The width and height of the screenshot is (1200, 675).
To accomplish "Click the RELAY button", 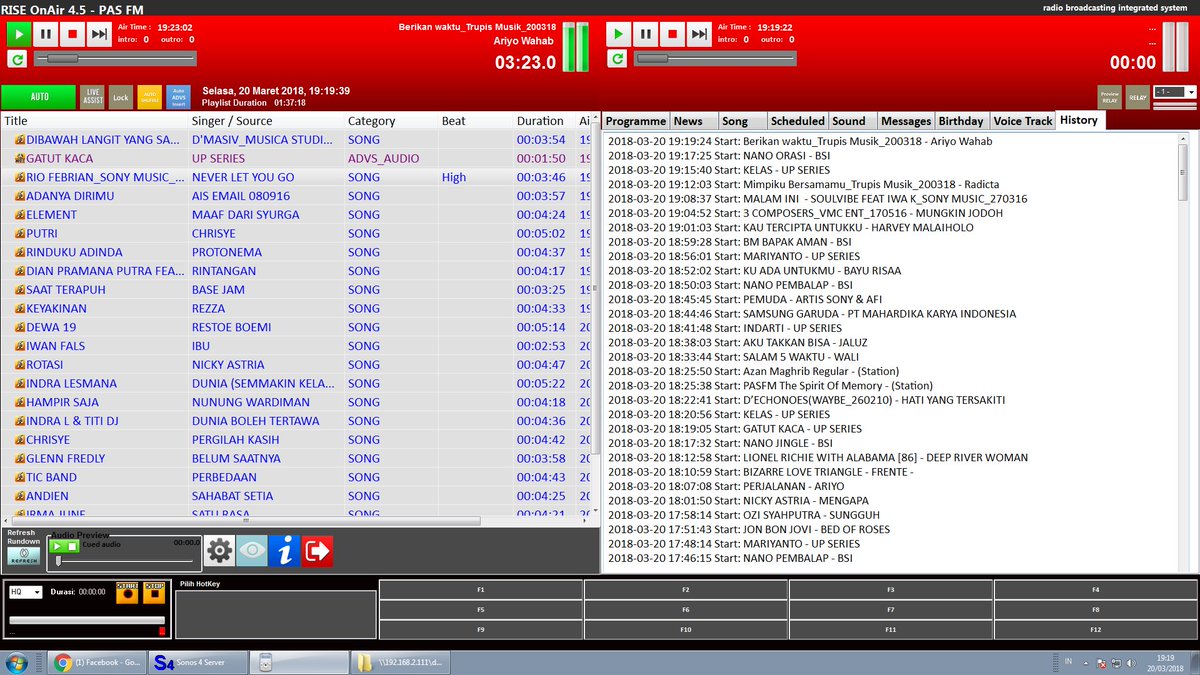I will pyautogui.click(x=1137, y=97).
